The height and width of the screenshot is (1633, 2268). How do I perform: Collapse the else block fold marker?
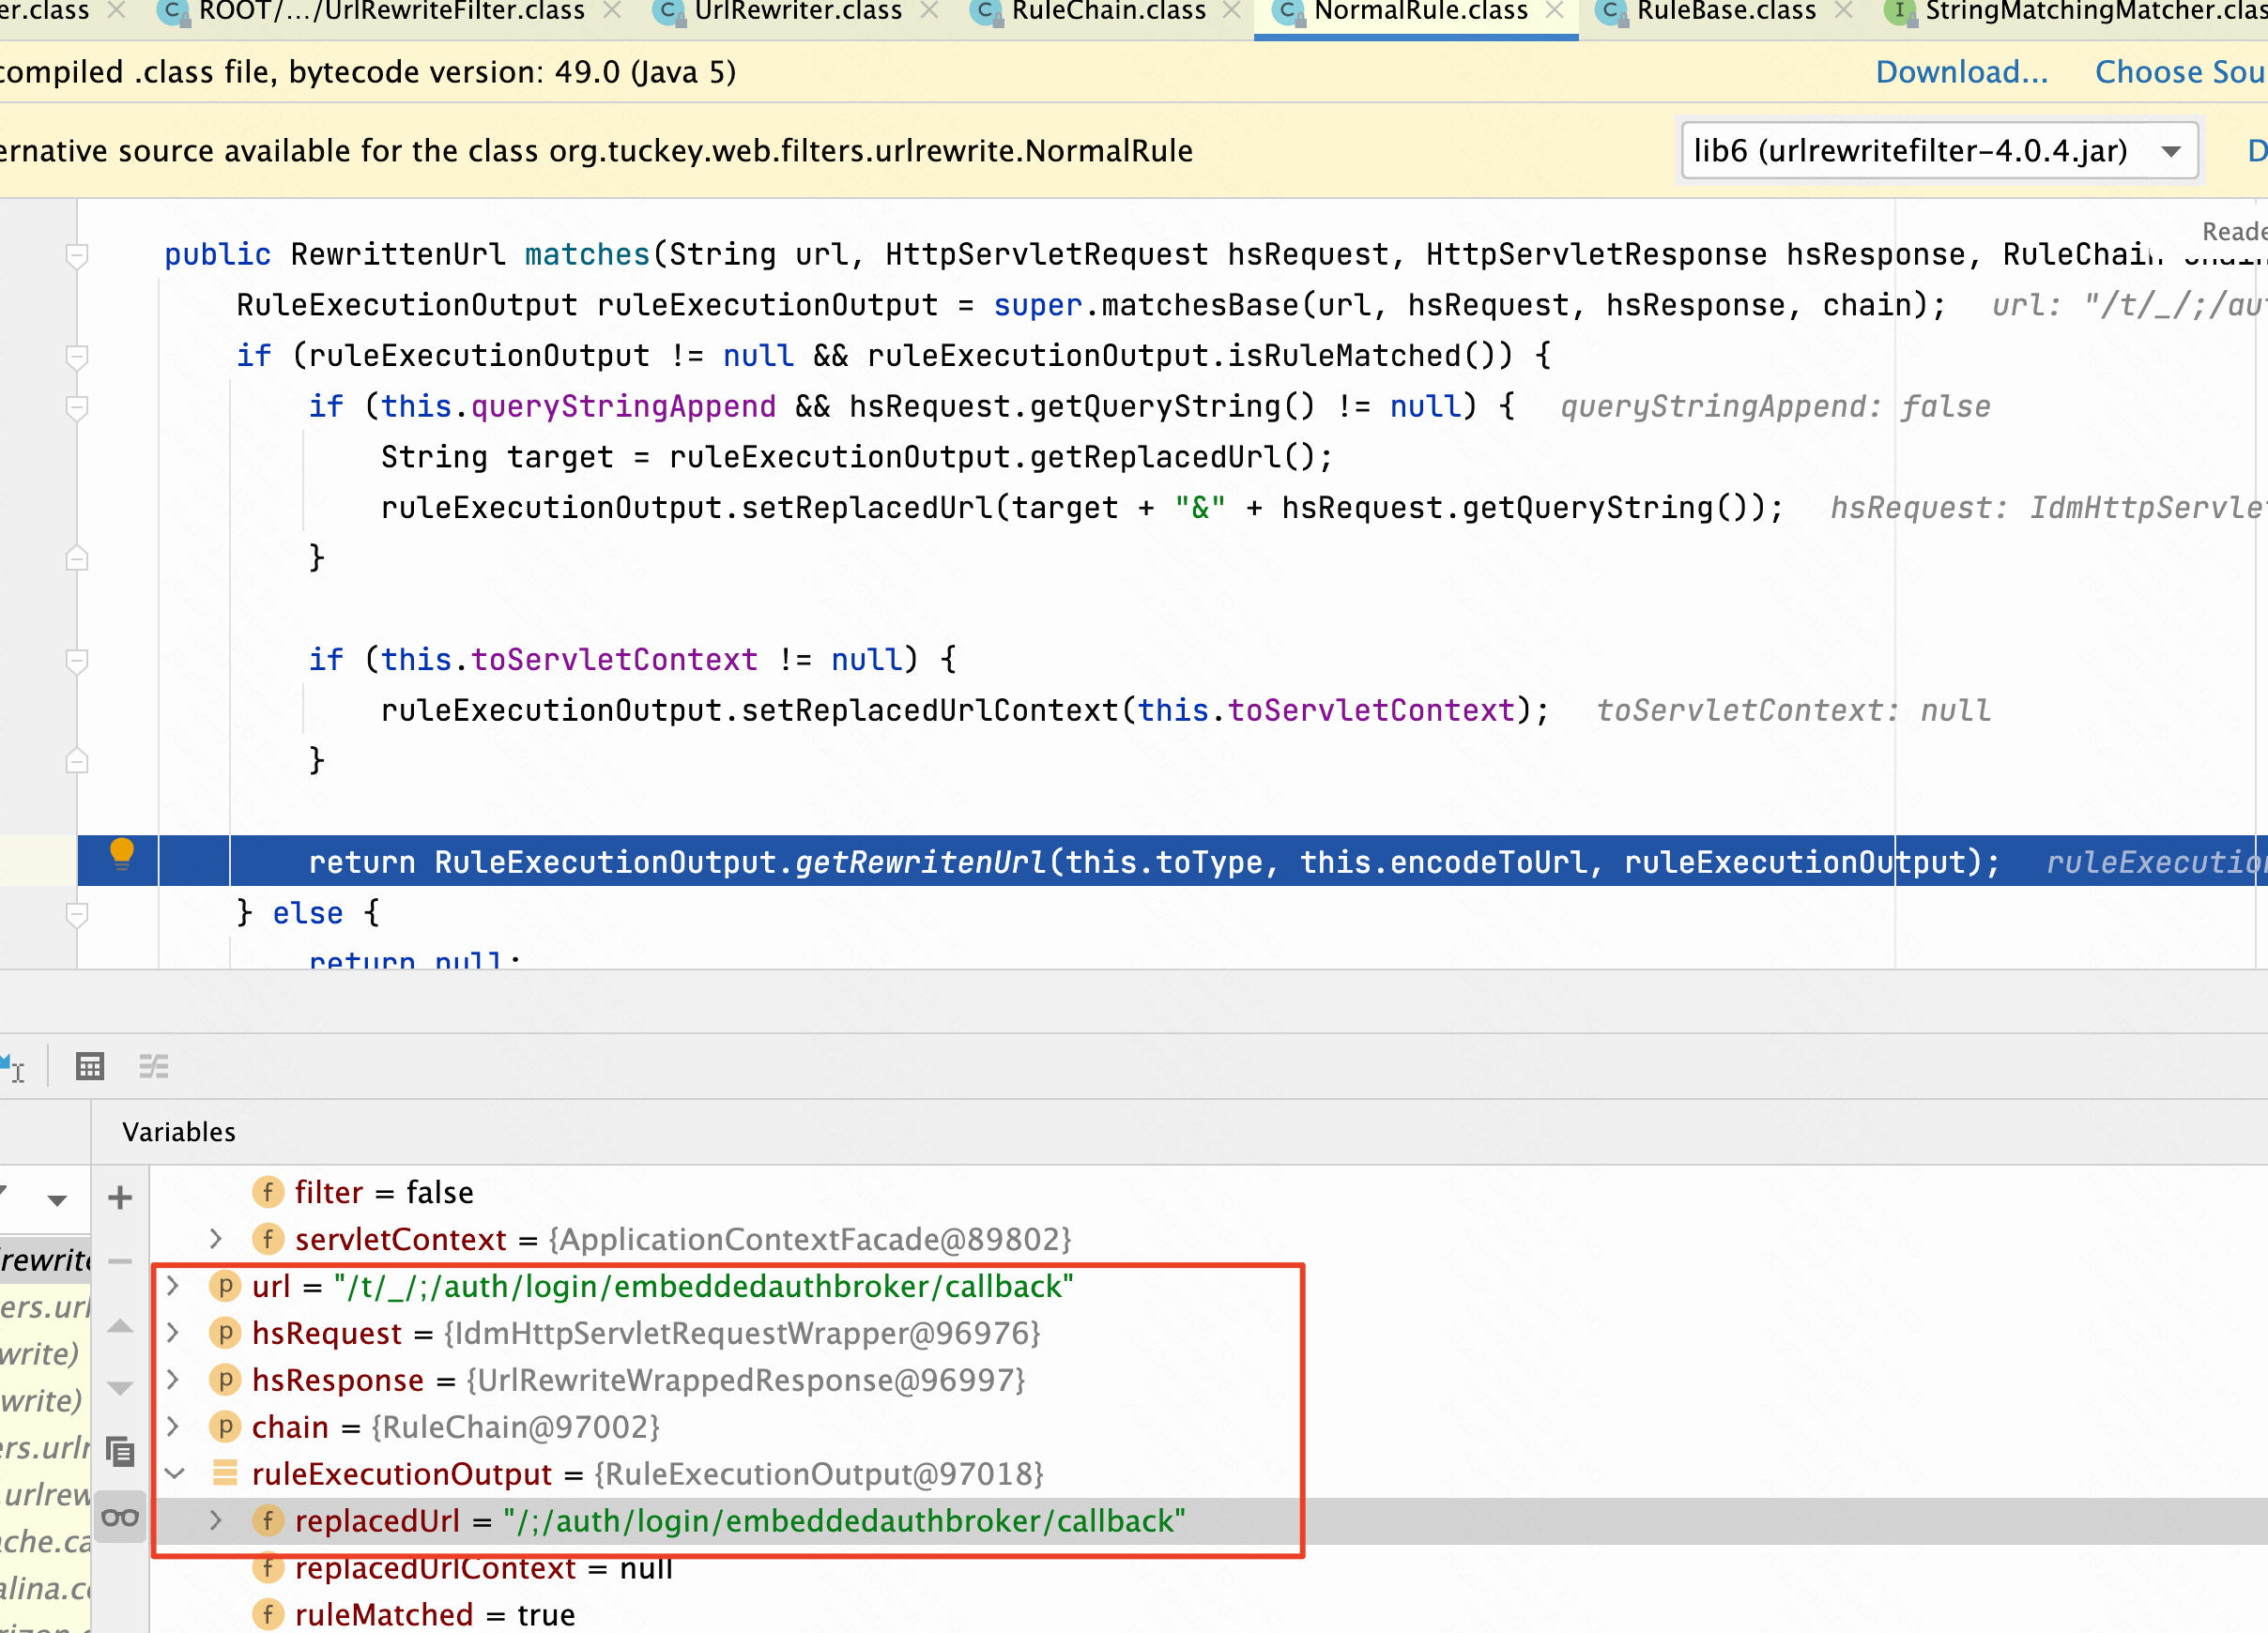tap(77, 914)
